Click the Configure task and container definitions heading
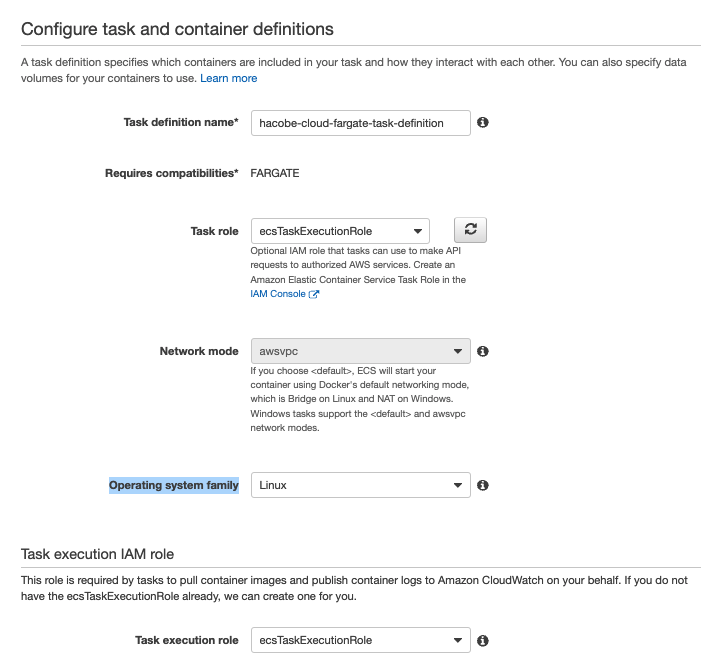Viewport: 714px width, 666px height. pyautogui.click(x=178, y=29)
